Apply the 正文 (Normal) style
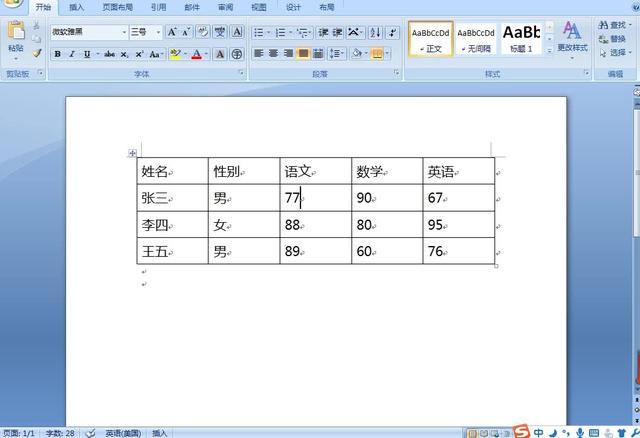This screenshot has height=438, width=640. pyautogui.click(x=431, y=39)
